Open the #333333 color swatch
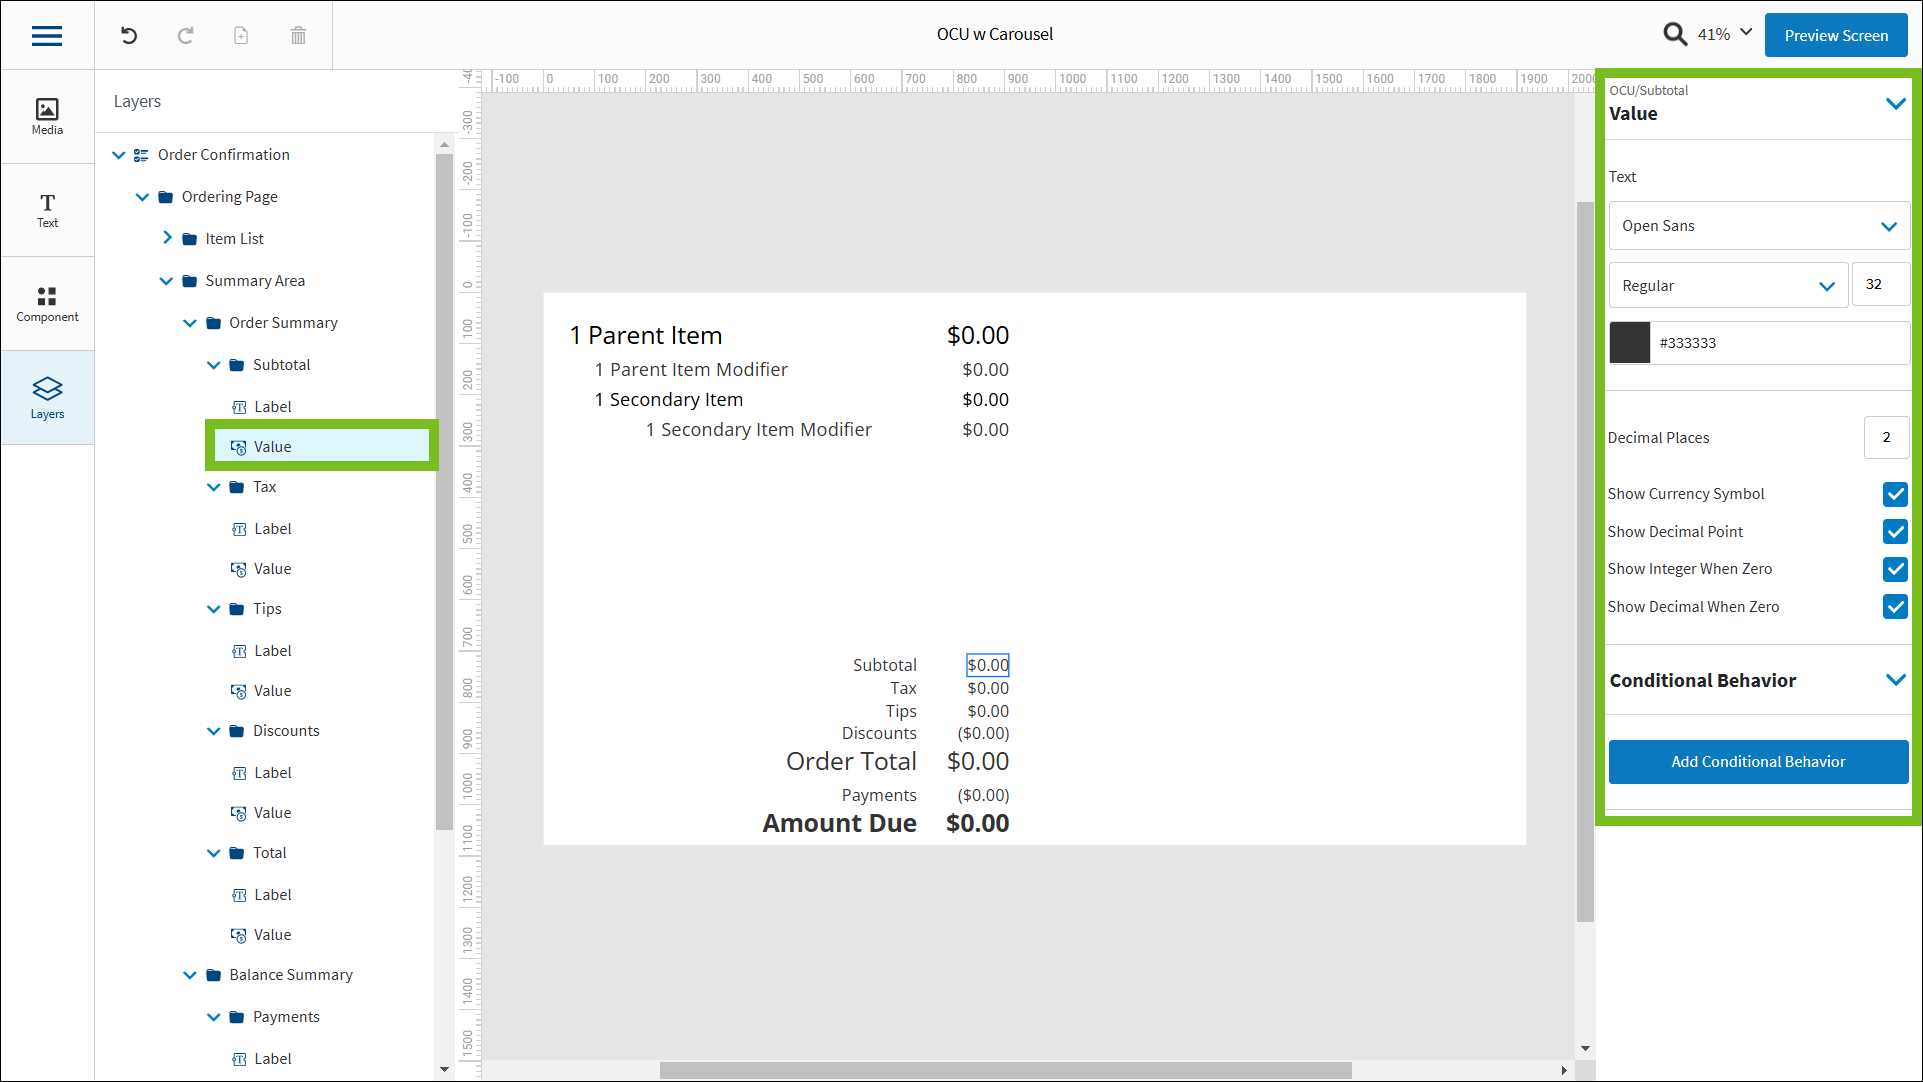The image size is (1923, 1082). [x=1630, y=342]
